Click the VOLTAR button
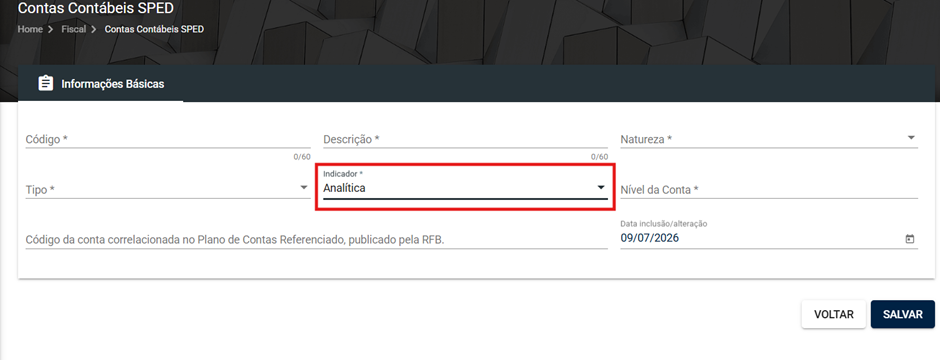The height and width of the screenshot is (360, 940). (x=833, y=314)
